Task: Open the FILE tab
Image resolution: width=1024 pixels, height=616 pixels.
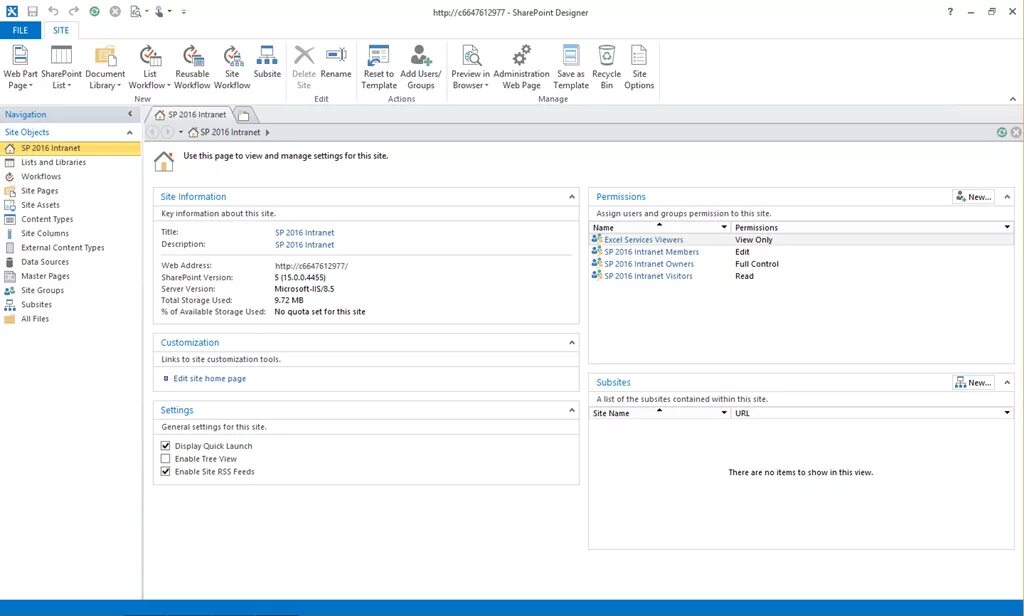Action: (x=20, y=30)
